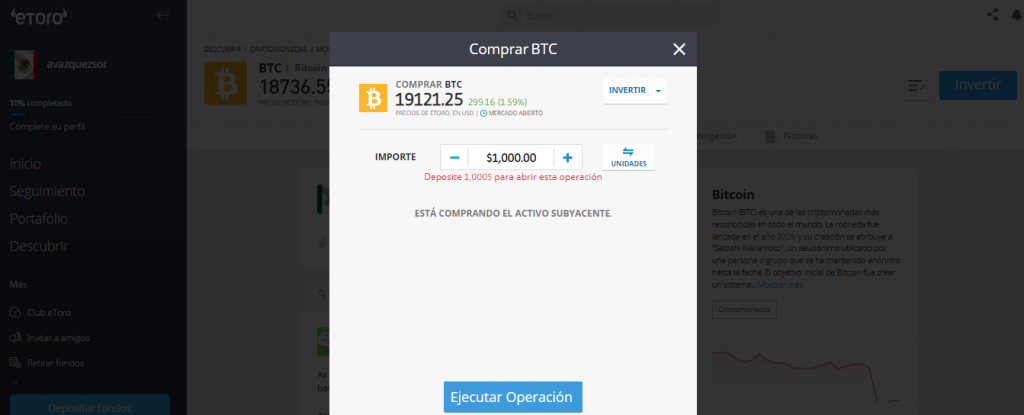The width and height of the screenshot is (1024, 415).
Task: Click the blue Invertir button on page
Action: pyautogui.click(x=978, y=85)
